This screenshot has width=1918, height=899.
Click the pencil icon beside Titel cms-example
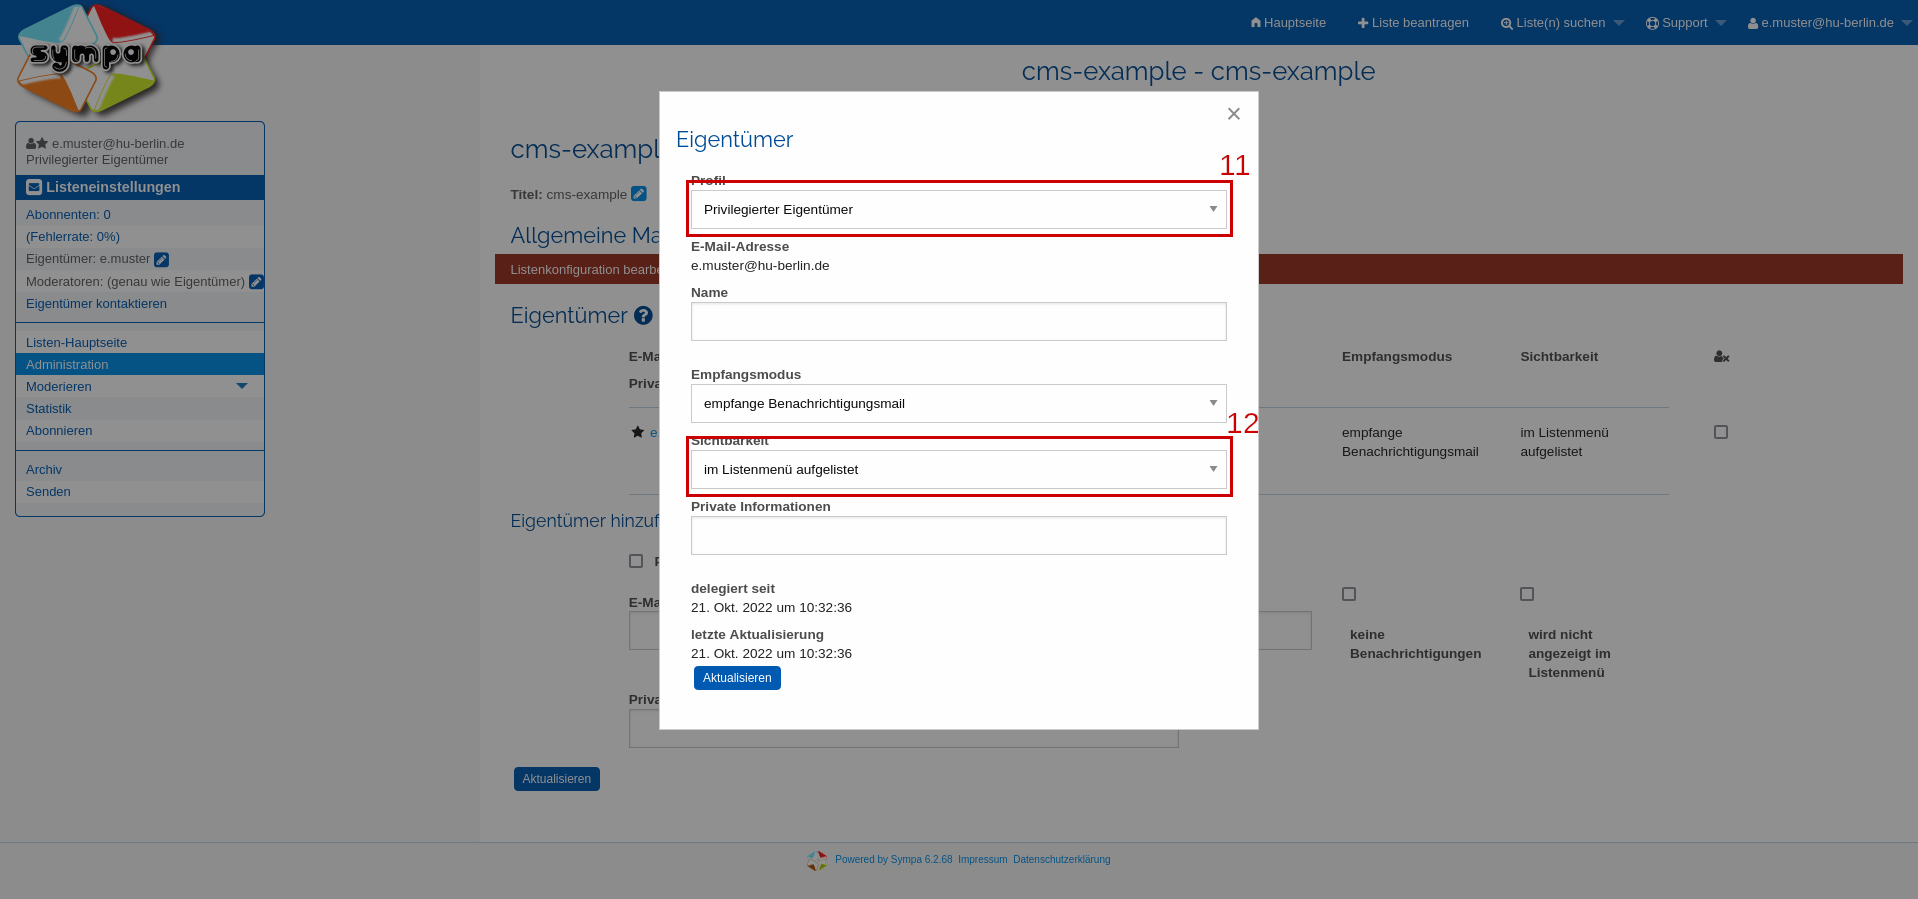pos(639,194)
